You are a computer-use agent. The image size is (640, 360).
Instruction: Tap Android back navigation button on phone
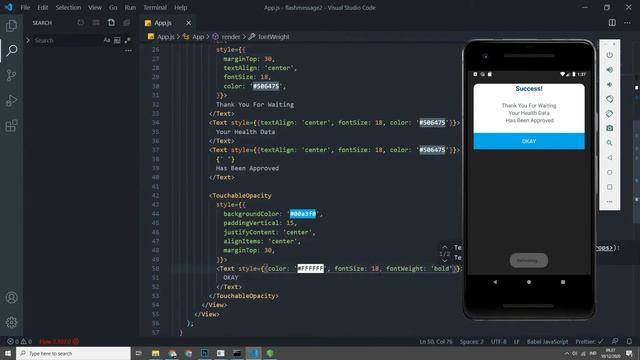point(495,282)
